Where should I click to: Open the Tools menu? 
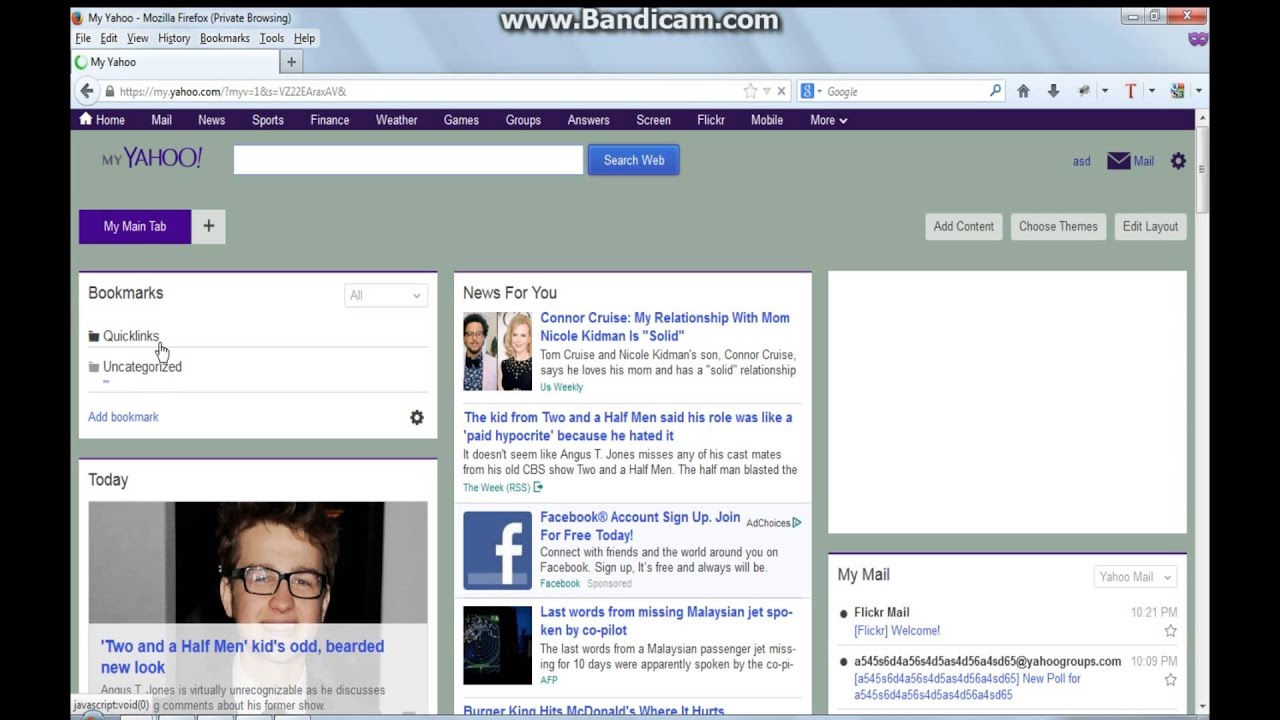pyautogui.click(x=272, y=38)
